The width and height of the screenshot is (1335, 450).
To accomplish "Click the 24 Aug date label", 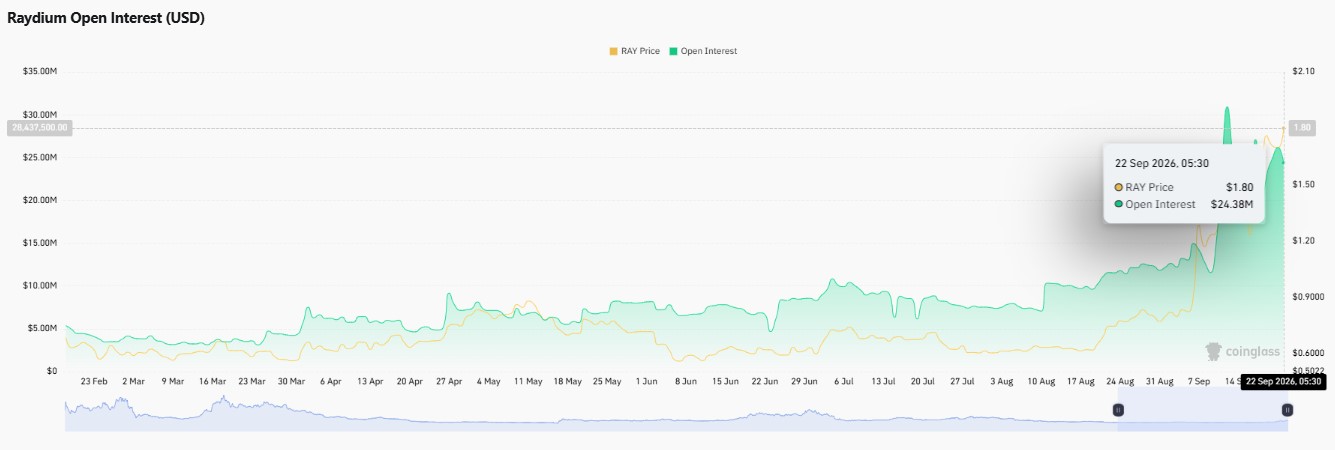I will click(1119, 382).
